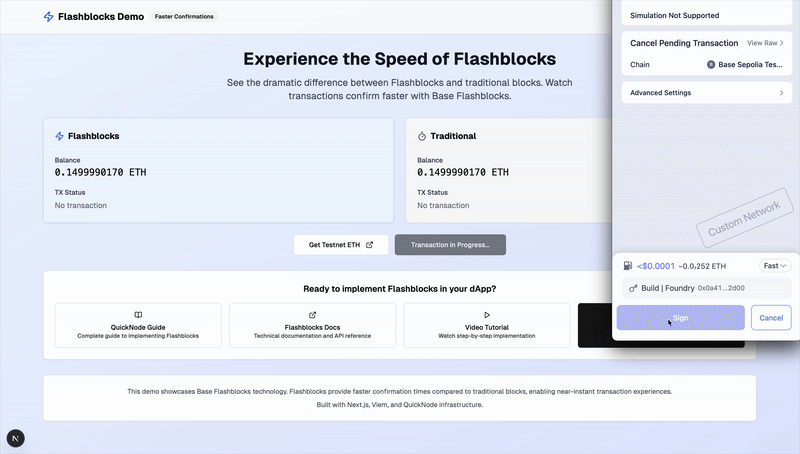Click the stopwatch icon next to Traditional

422,136
